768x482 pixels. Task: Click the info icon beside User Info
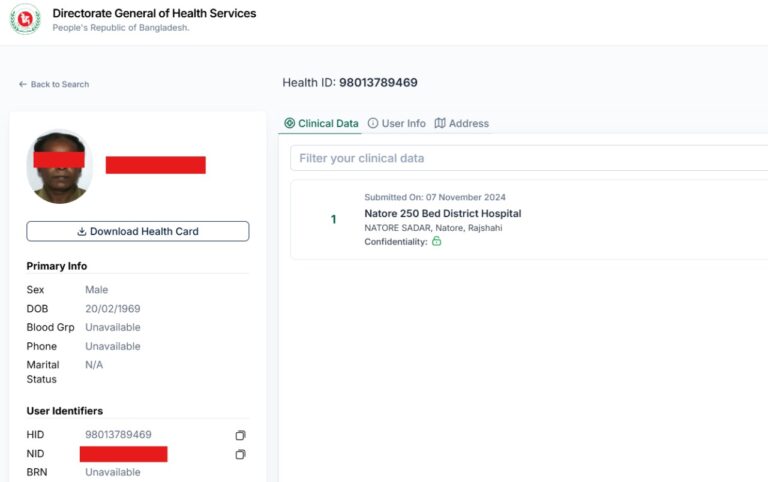click(373, 124)
